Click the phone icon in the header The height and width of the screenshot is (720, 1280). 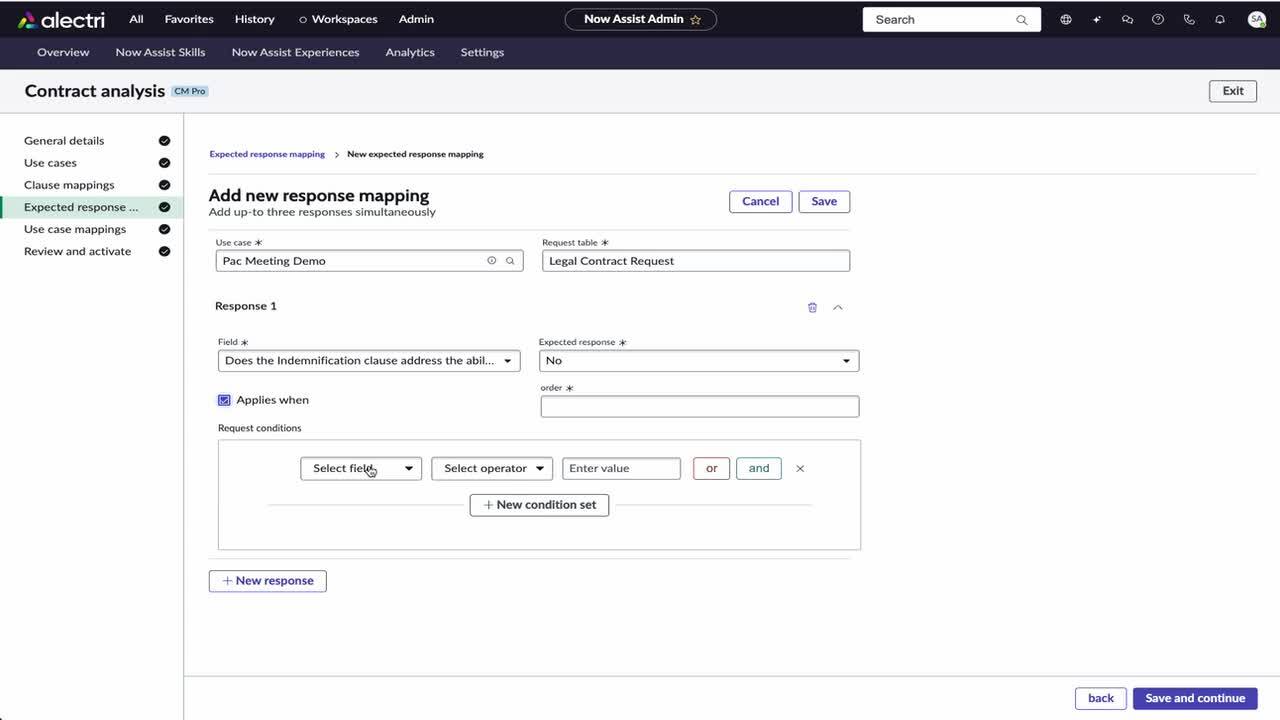pos(1189,19)
